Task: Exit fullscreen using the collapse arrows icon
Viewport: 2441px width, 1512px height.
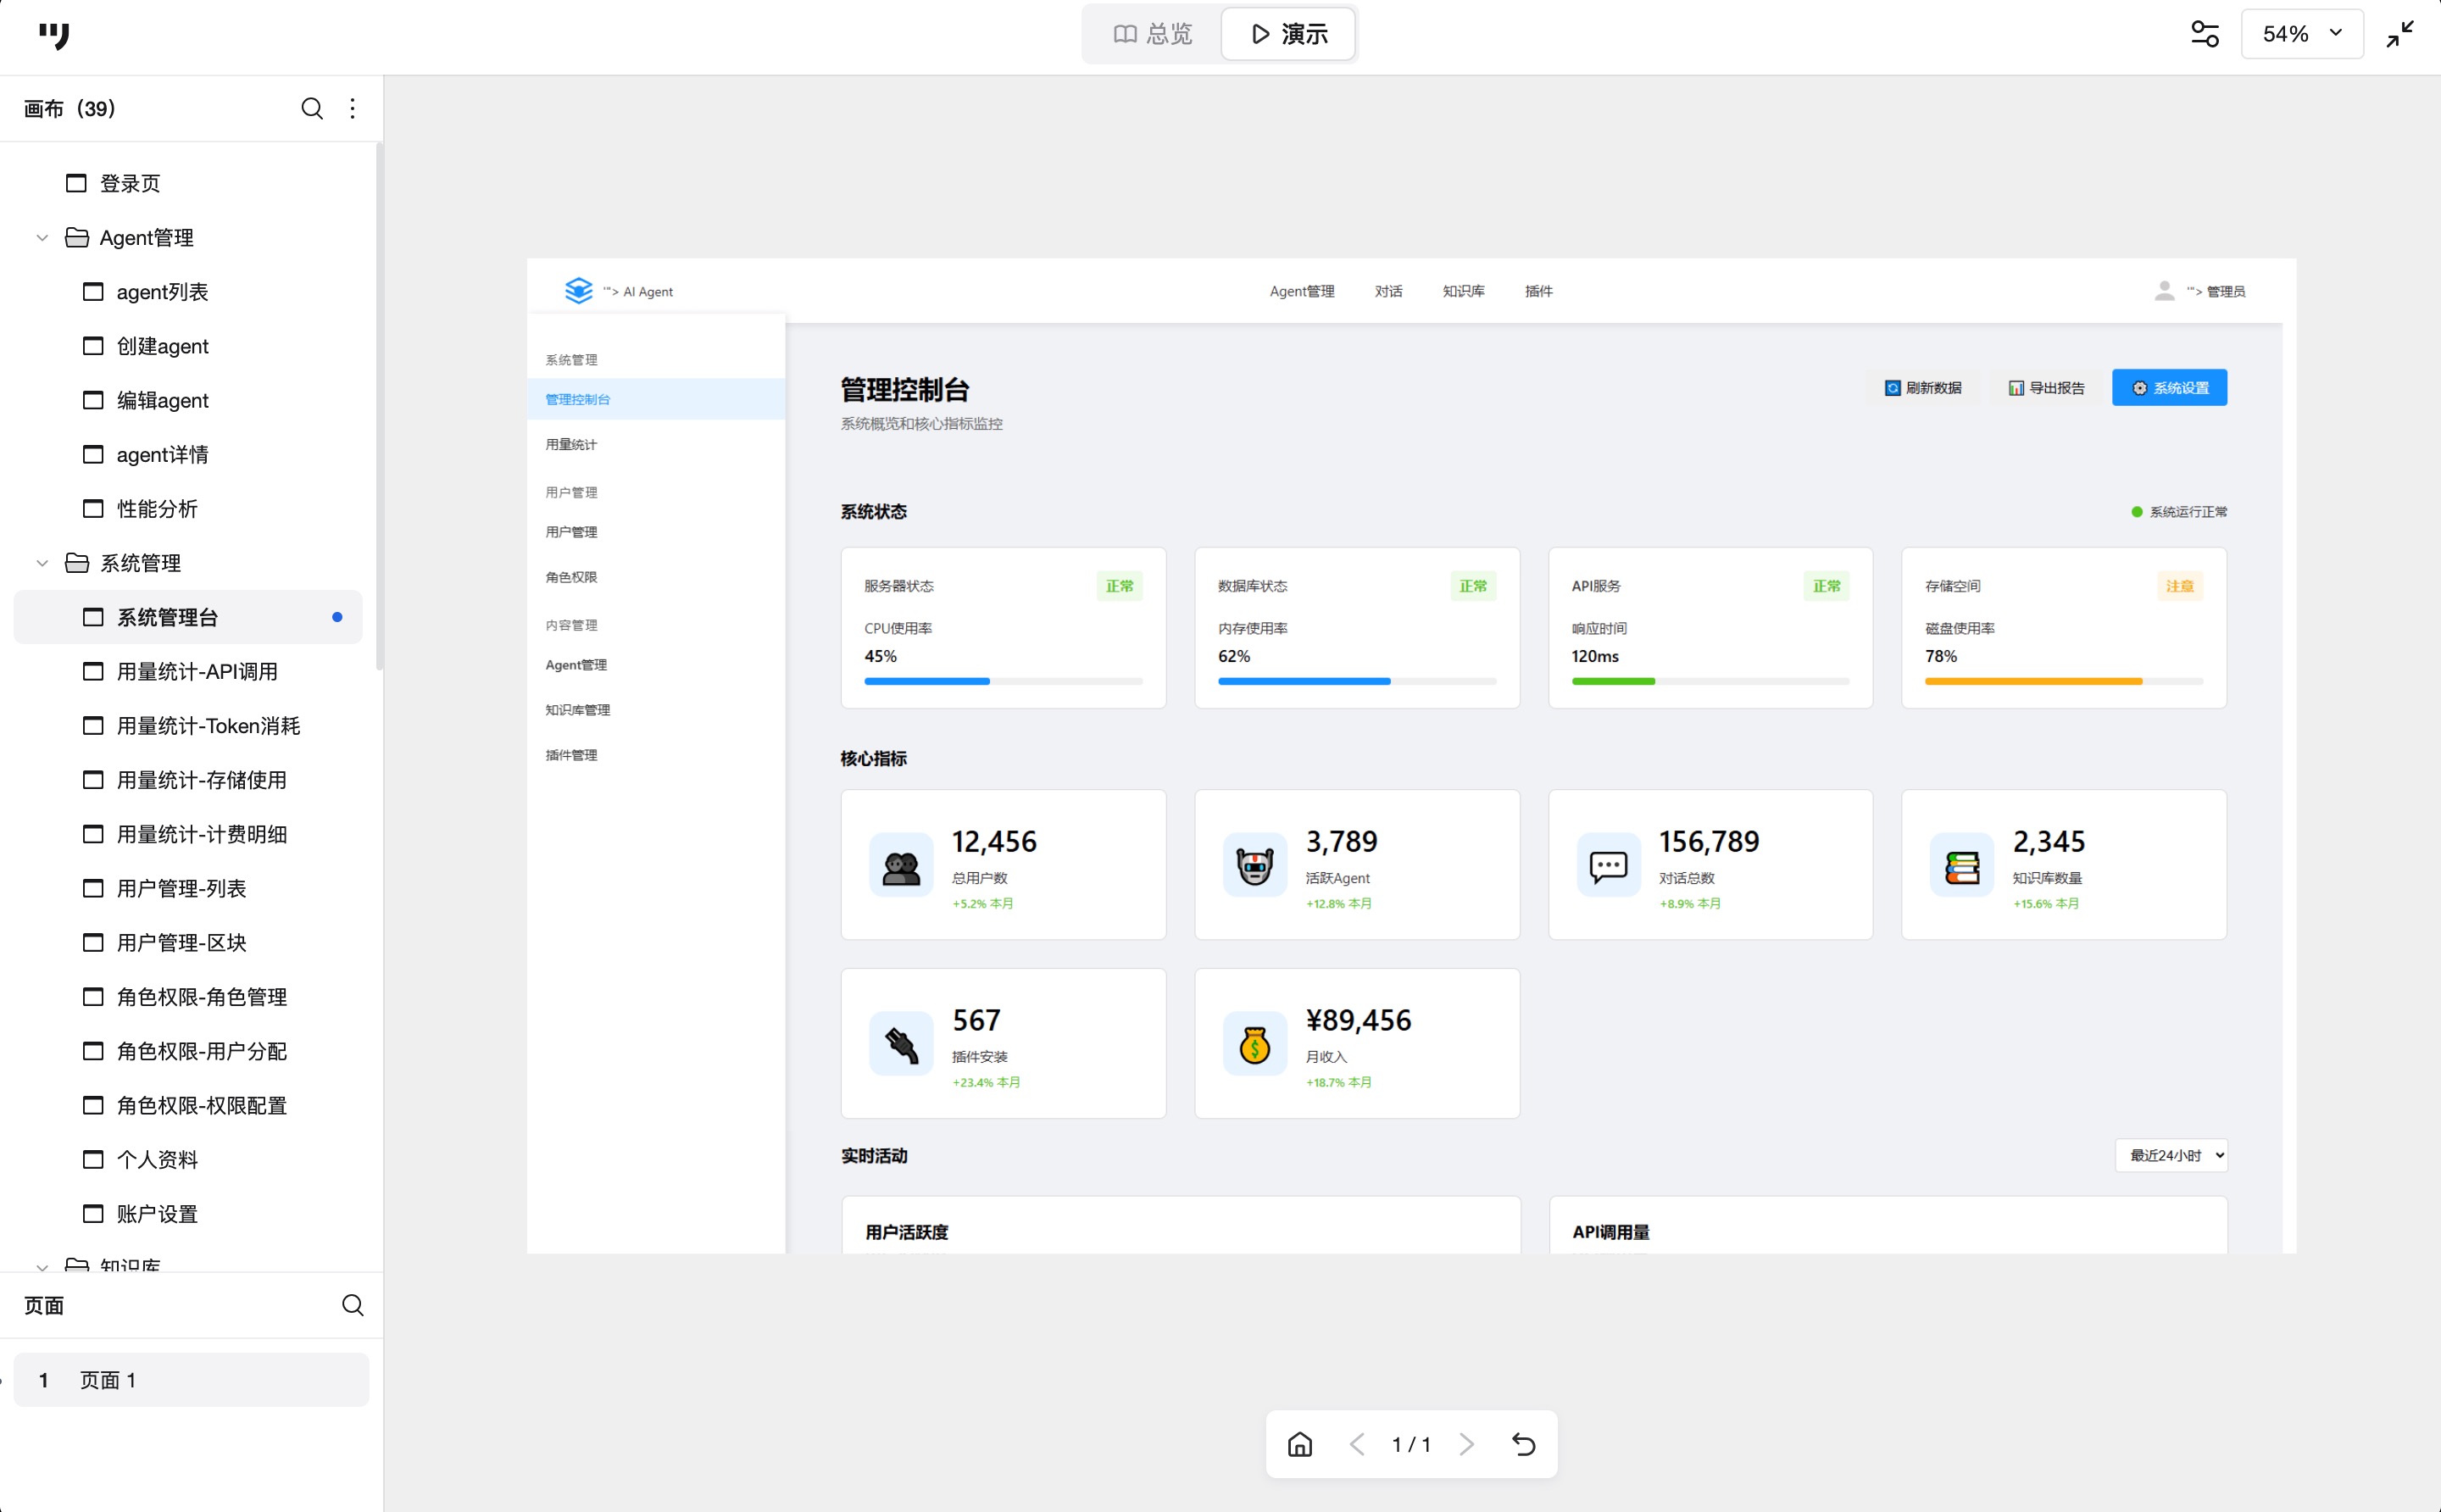Action: pos(2400,34)
